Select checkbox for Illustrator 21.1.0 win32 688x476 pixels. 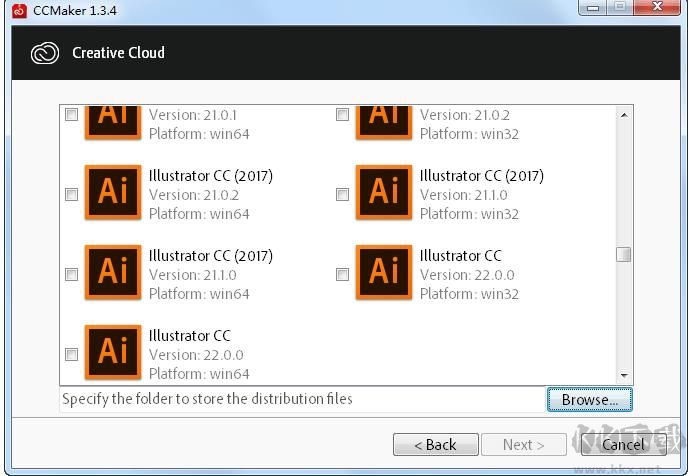(x=342, y=194)
